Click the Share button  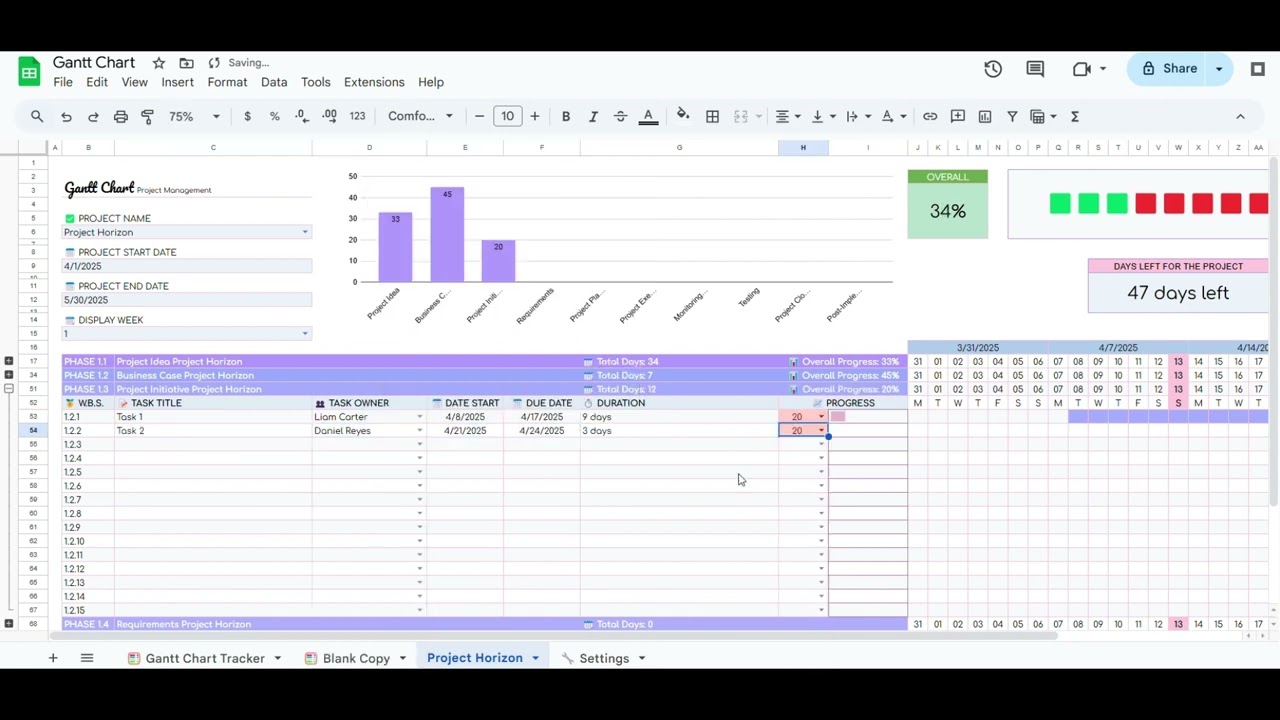pyautogui.click(x=1169, y=69)
